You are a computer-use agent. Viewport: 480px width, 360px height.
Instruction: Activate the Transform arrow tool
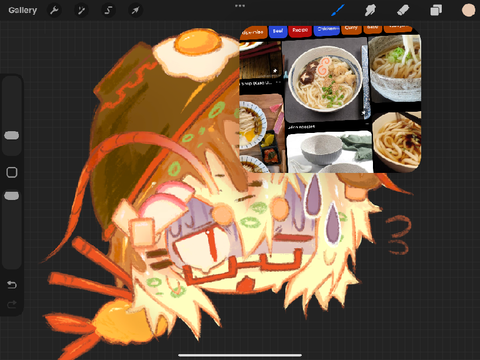click(x=135, y=10)
